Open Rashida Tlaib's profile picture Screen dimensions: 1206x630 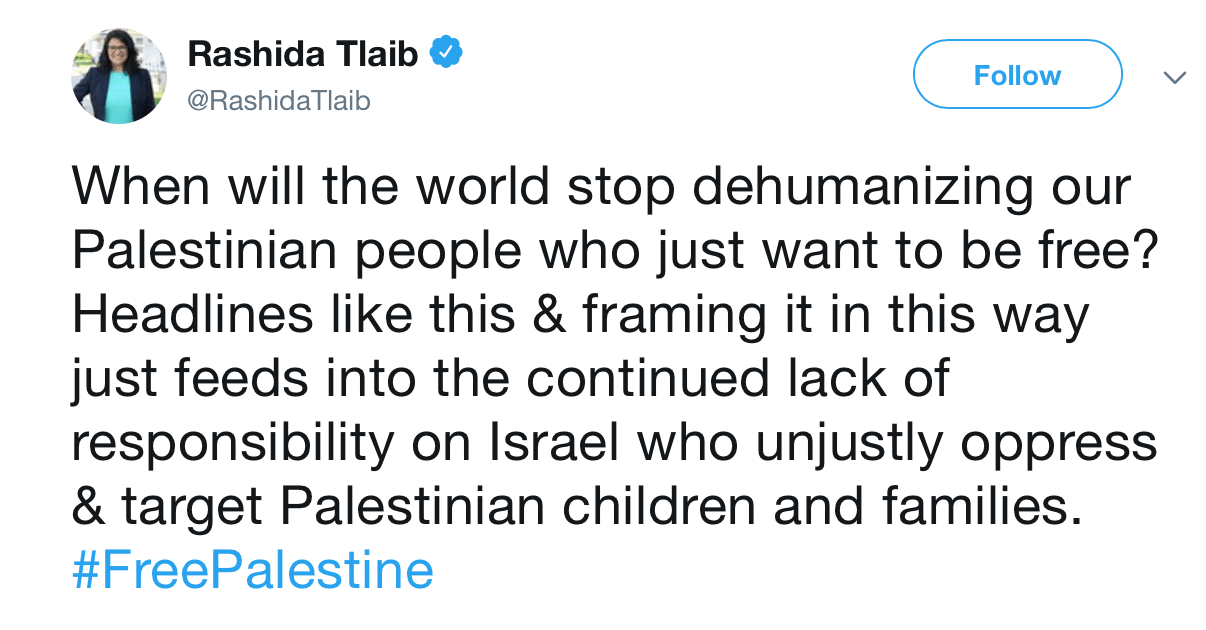click(x=119, y=76)
